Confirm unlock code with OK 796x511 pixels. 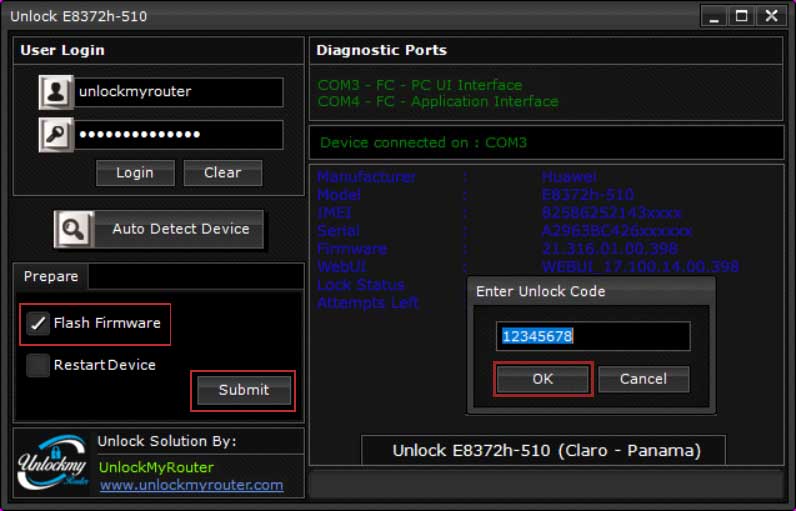[543, 379]
